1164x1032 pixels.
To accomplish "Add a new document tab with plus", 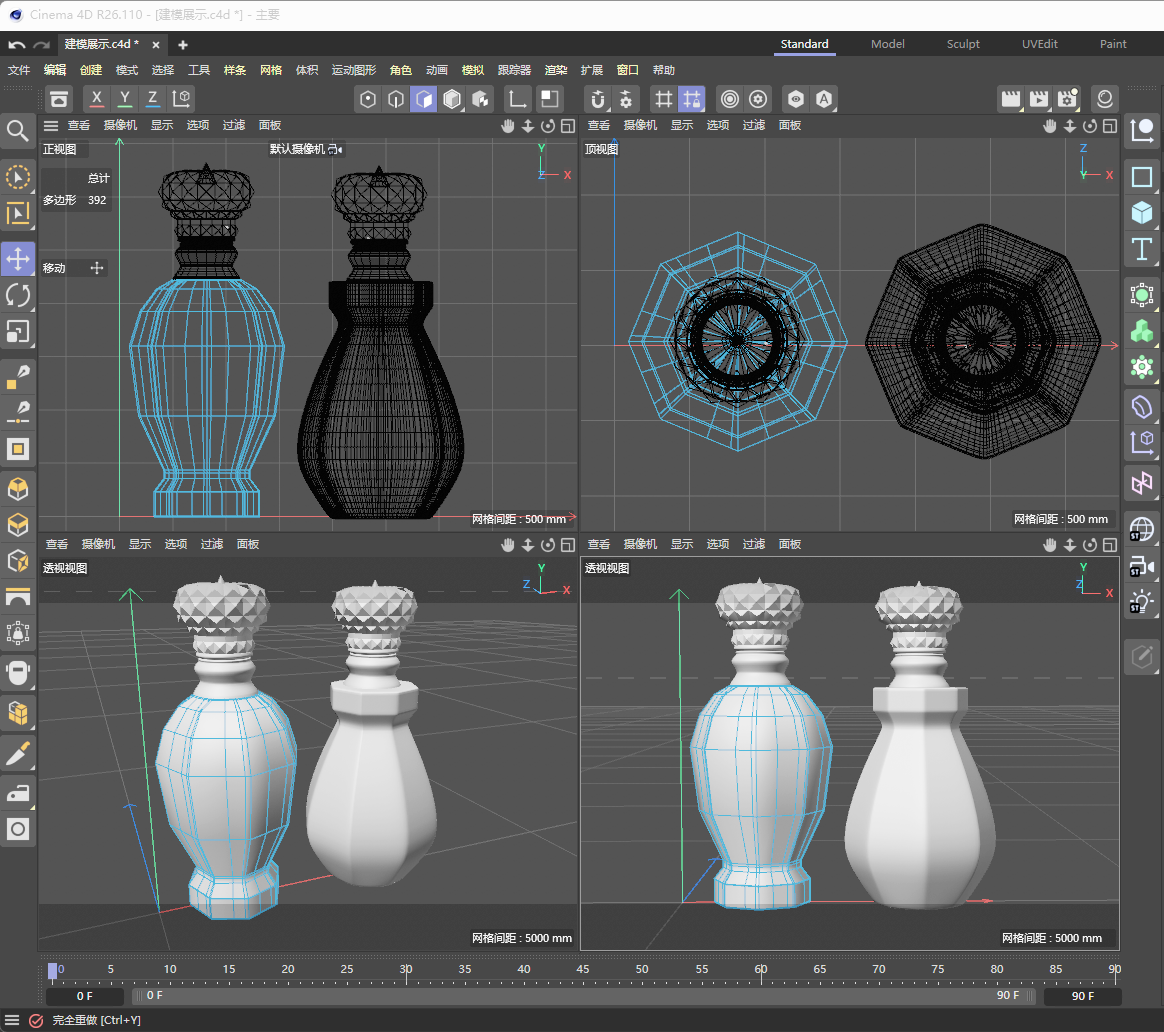I will 183,45.
